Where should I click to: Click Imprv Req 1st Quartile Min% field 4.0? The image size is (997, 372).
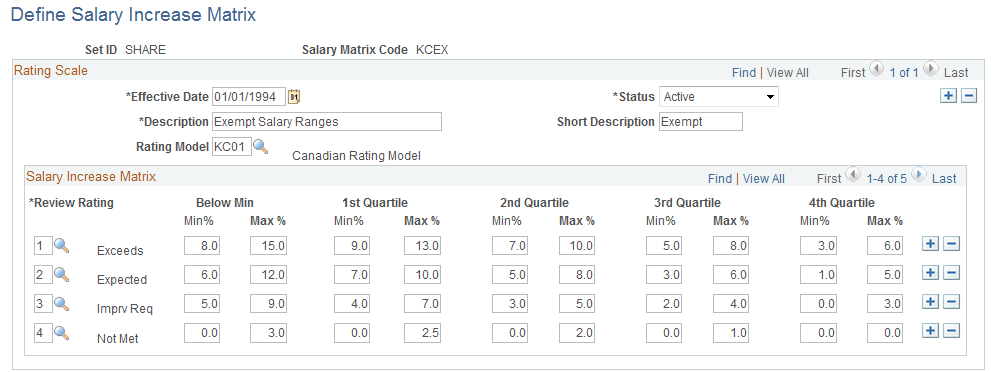(351, 303)
